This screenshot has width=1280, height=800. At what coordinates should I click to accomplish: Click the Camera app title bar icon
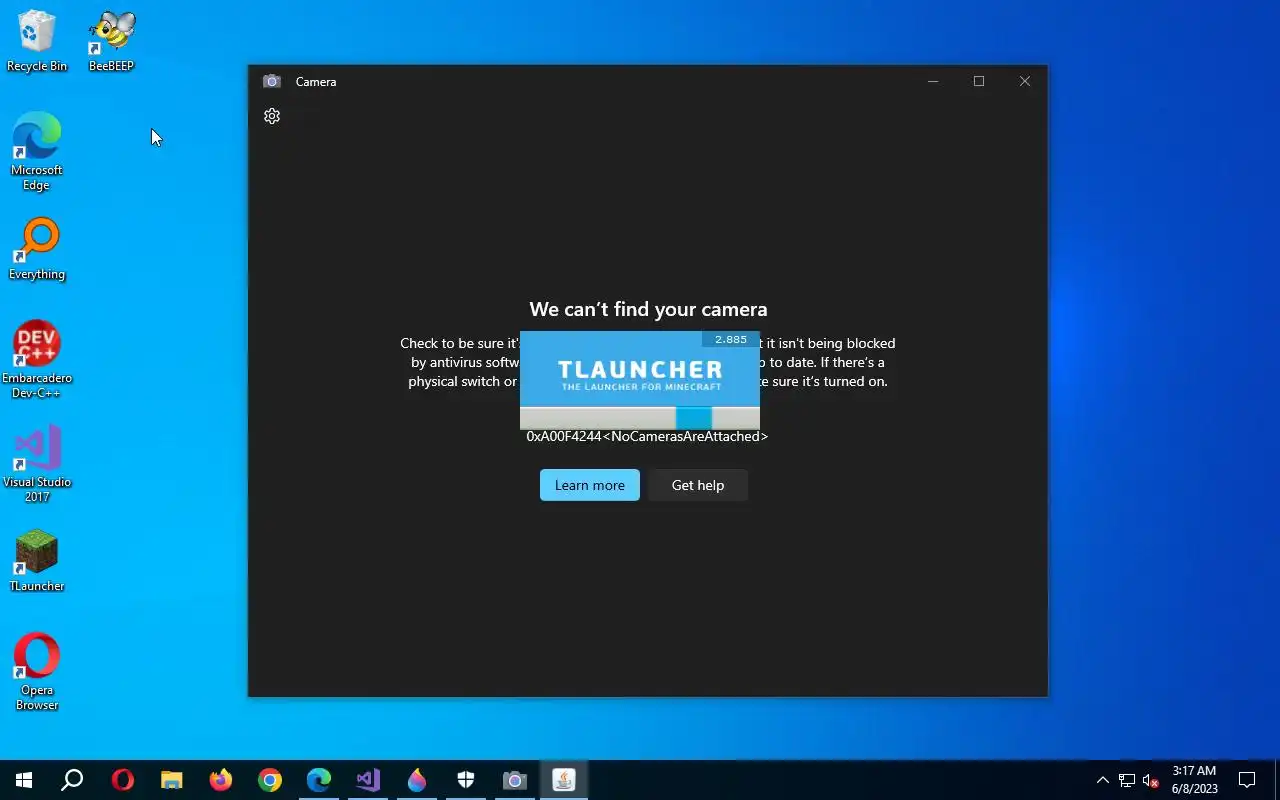(271, 81)
